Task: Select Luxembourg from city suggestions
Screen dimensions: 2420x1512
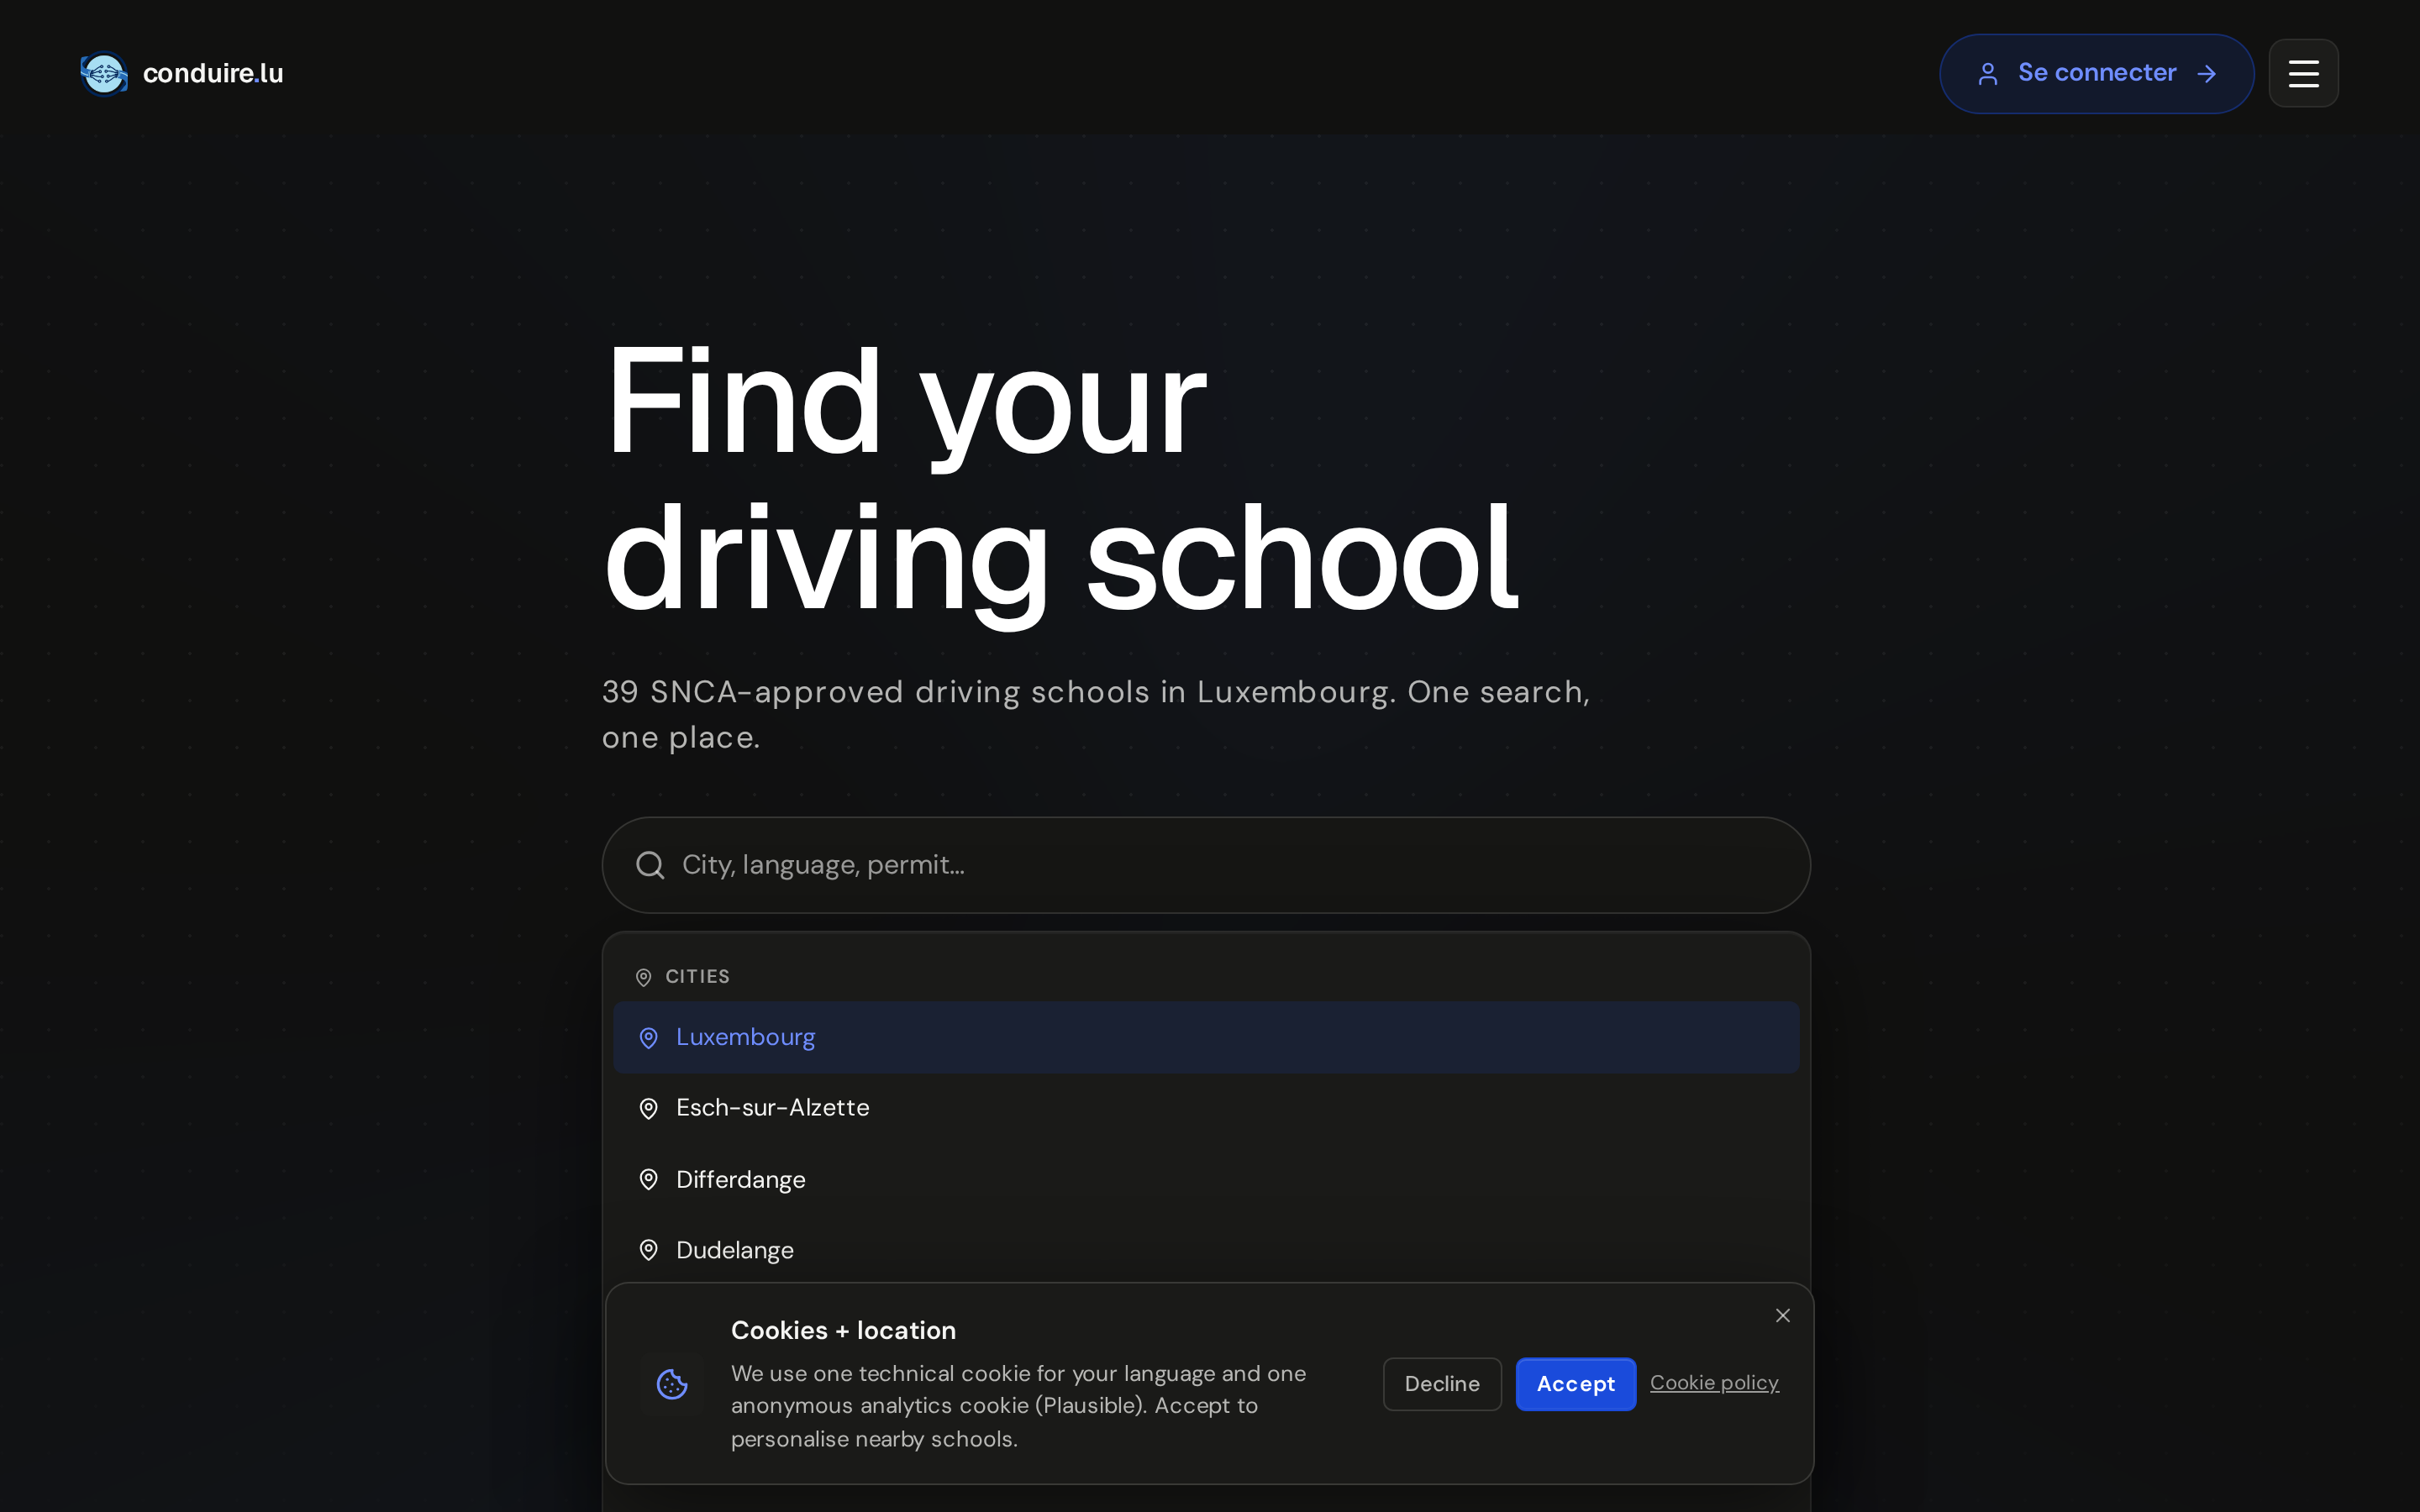Action: click(1206, 1038)
